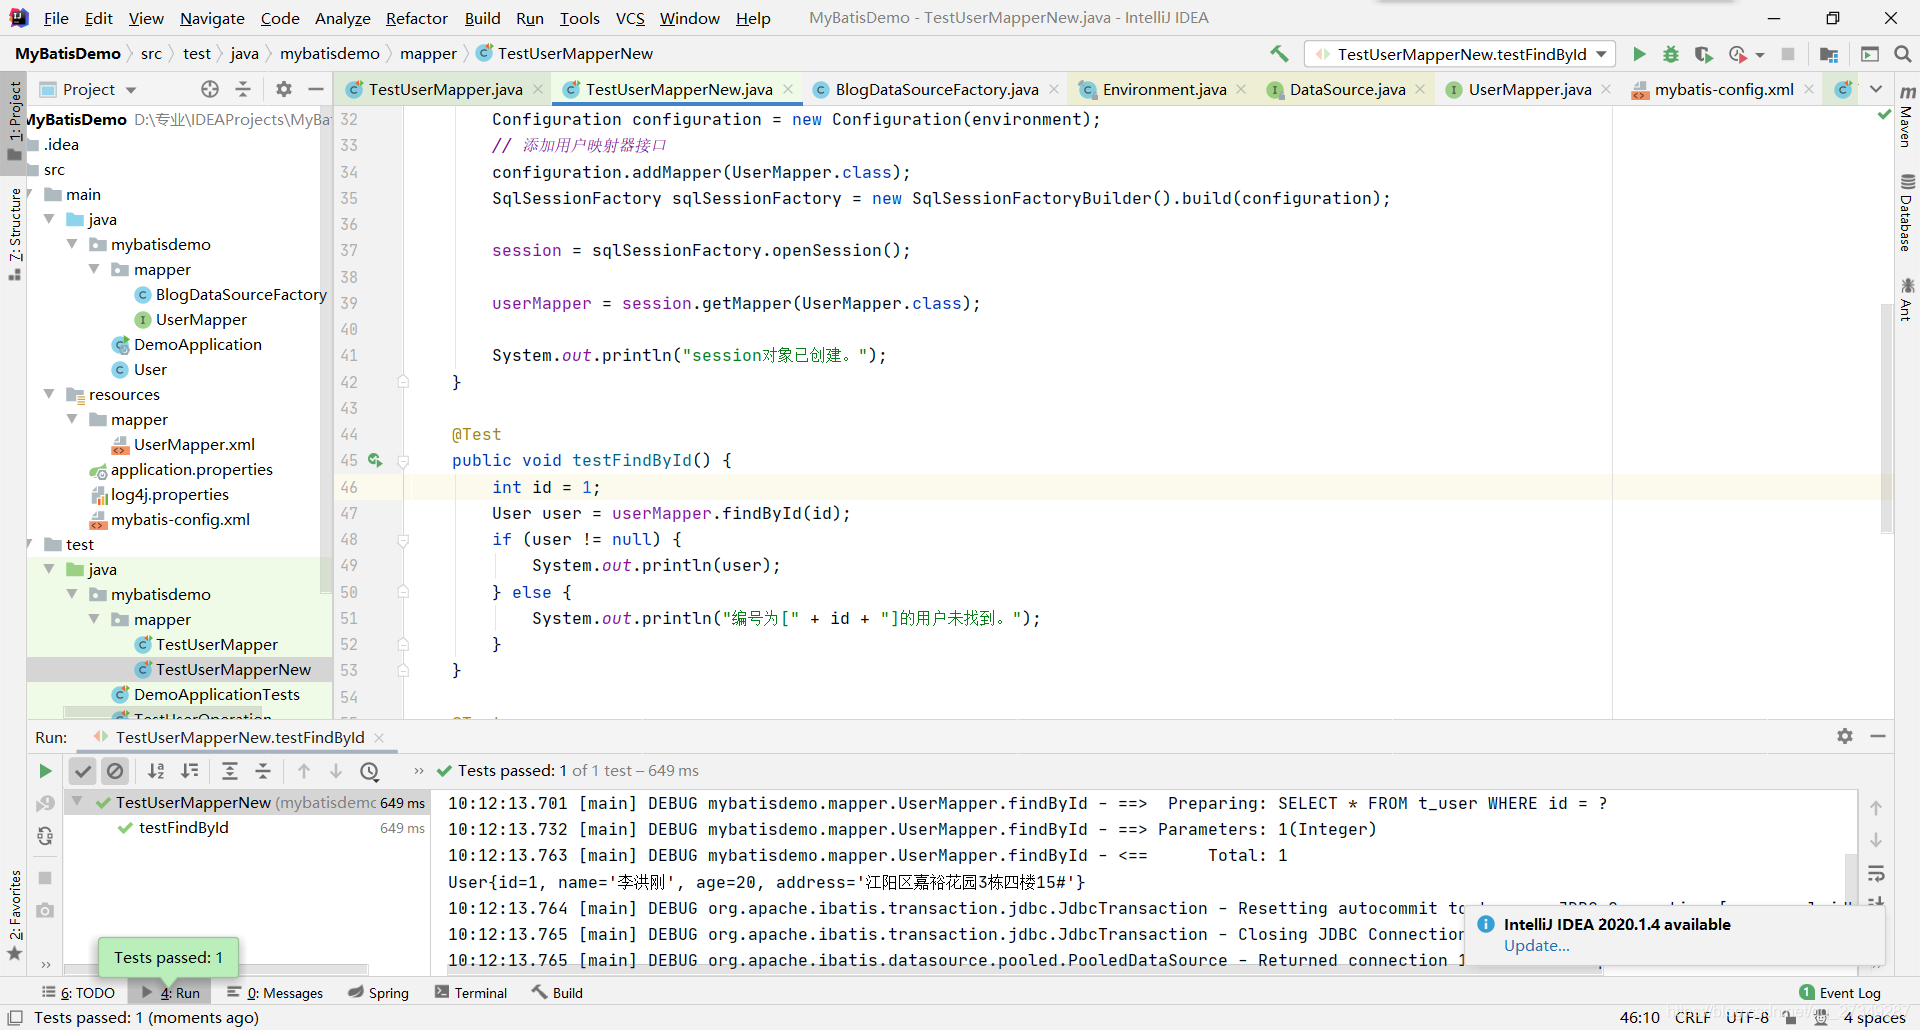Image resolution: width=1920 pixels, height=1030 pixels.
Task: Collapse the method fold marker at line 45
Action: pyautogui.click(x=403, y=461)
